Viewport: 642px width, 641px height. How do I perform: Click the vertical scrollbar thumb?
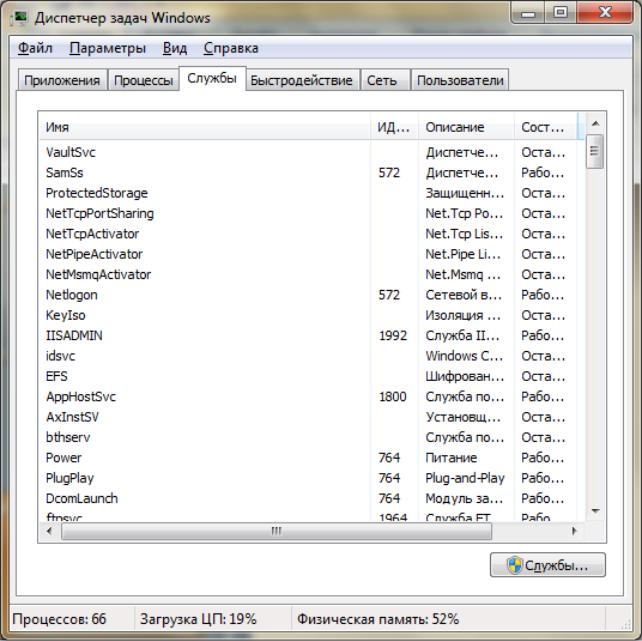595,151
